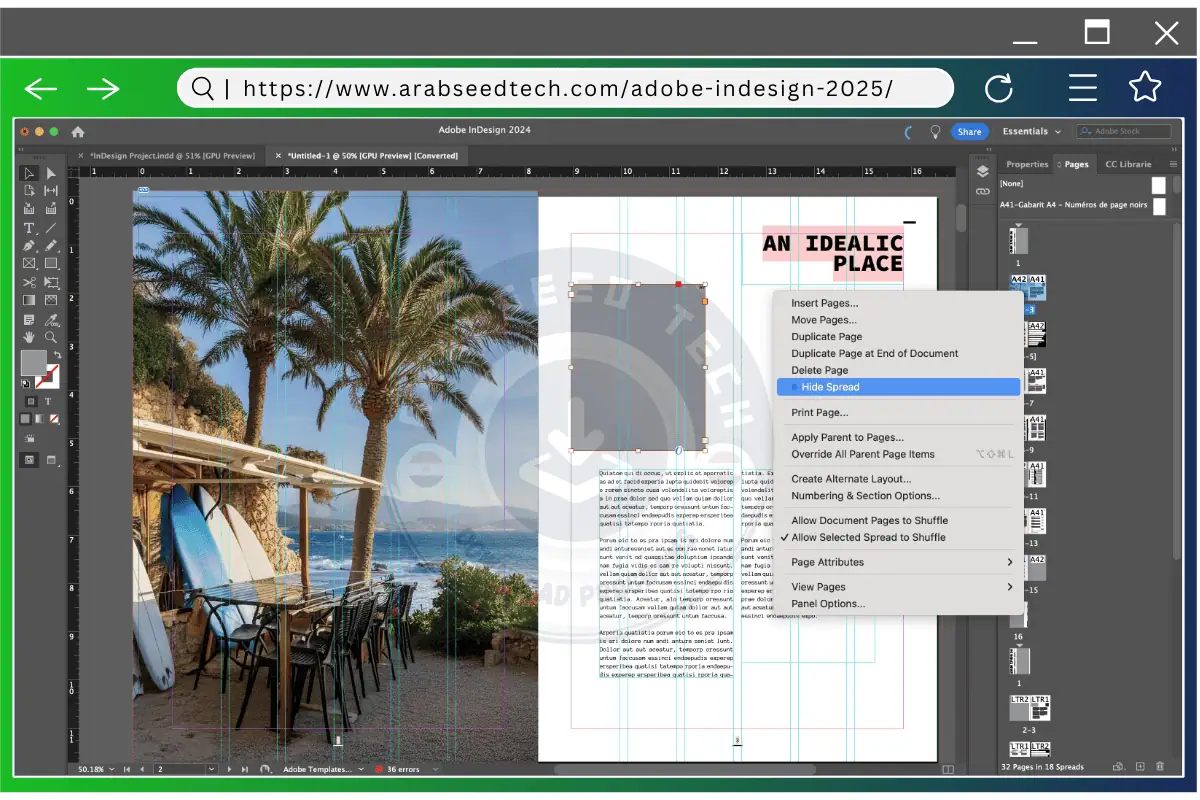The image size is (1200, 800).
Task: Click the gray Fill color swatch
Action: 32,362
